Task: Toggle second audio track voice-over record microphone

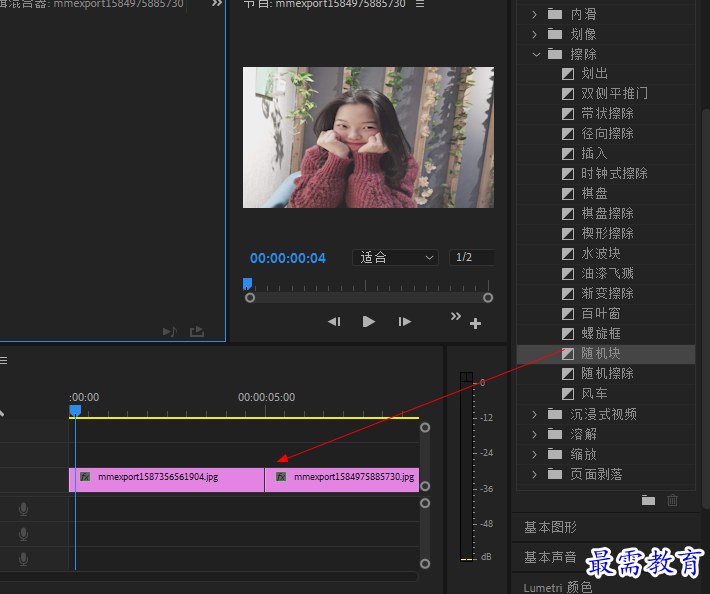Action: tap(24, 534)
